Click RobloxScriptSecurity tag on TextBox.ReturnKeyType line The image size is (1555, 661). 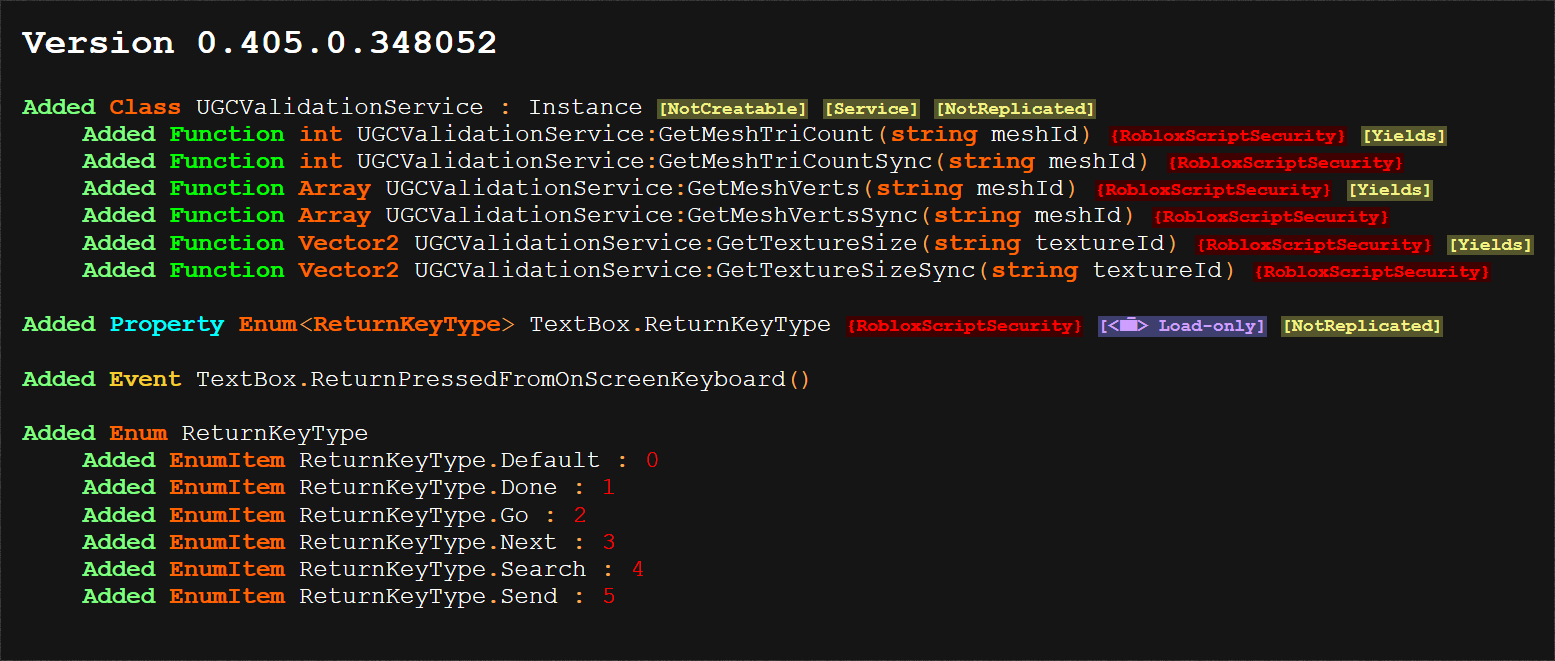[965, 325]
